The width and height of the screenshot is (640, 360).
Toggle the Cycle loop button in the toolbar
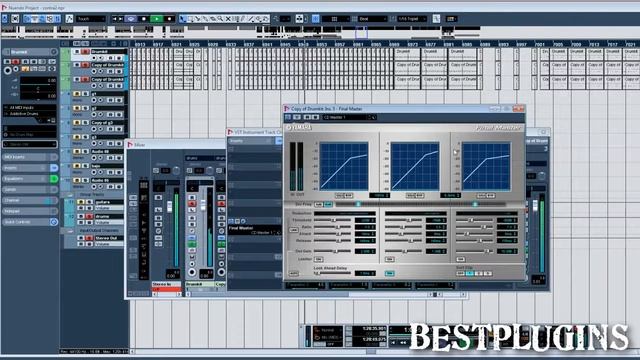[131, 19]
